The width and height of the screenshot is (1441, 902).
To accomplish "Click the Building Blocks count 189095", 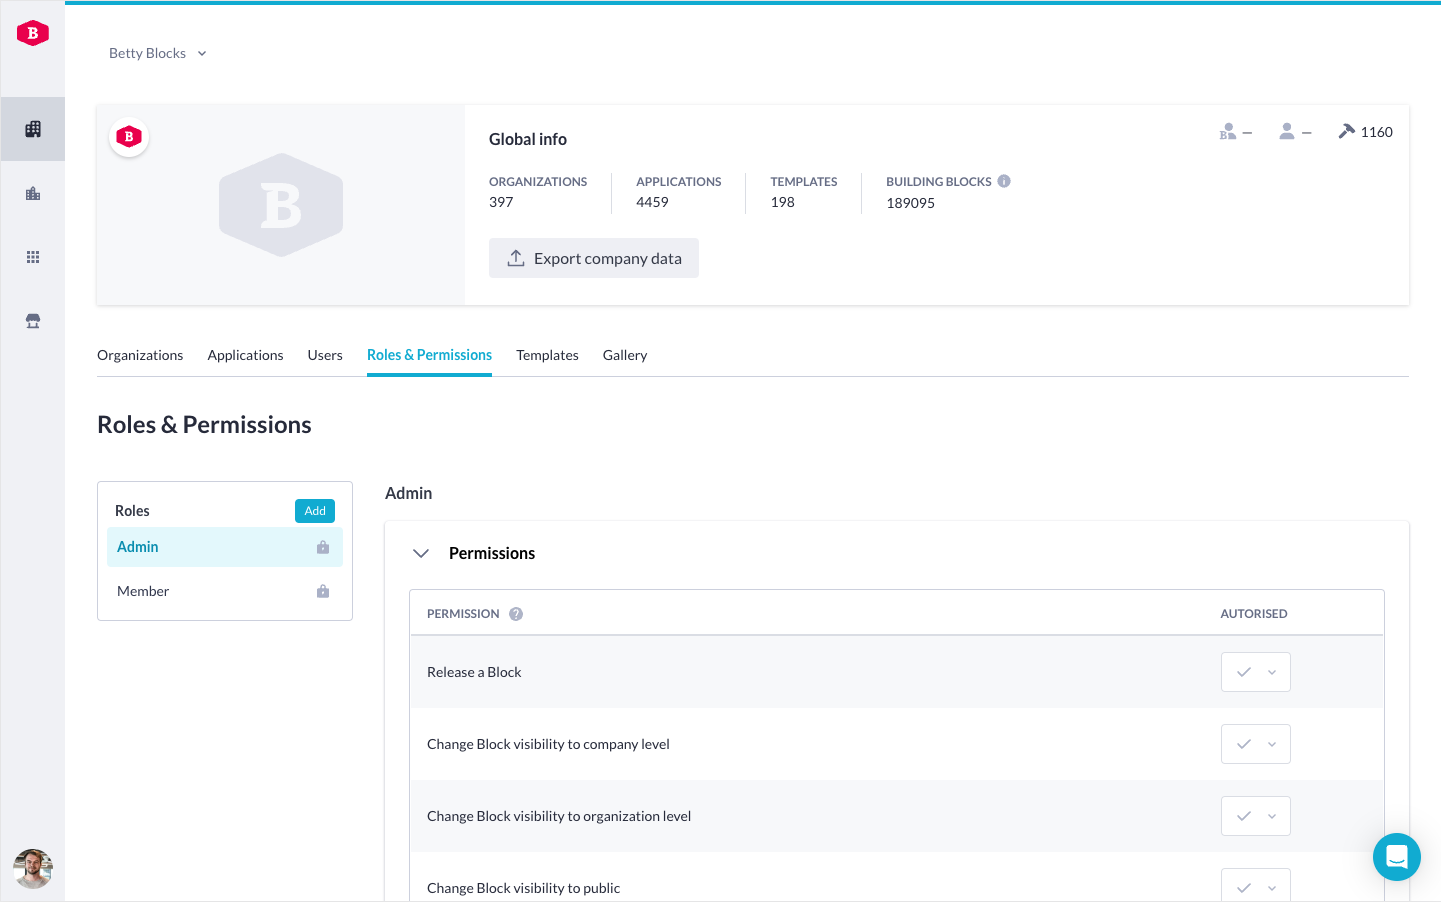I will point(910,203).
